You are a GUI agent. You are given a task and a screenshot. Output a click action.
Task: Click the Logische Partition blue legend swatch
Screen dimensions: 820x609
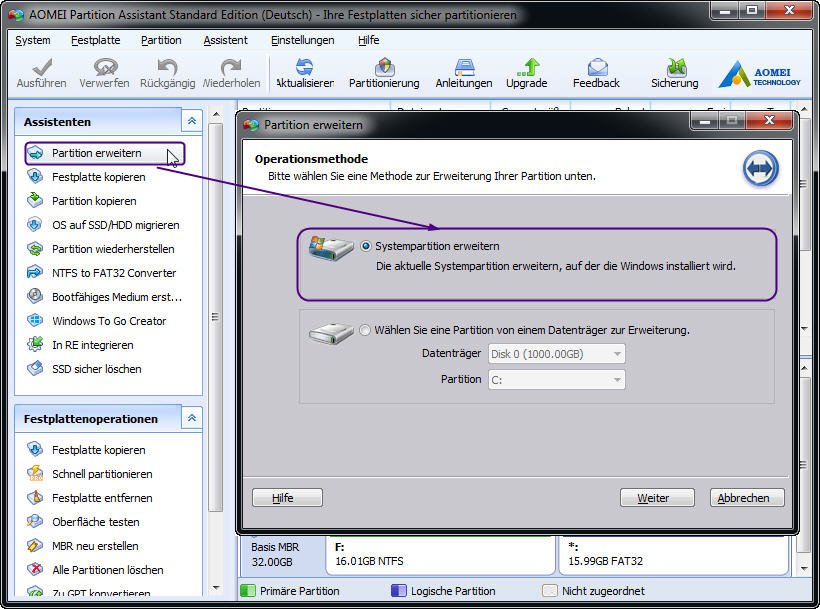pyautogui.click(x=398, y=591)
